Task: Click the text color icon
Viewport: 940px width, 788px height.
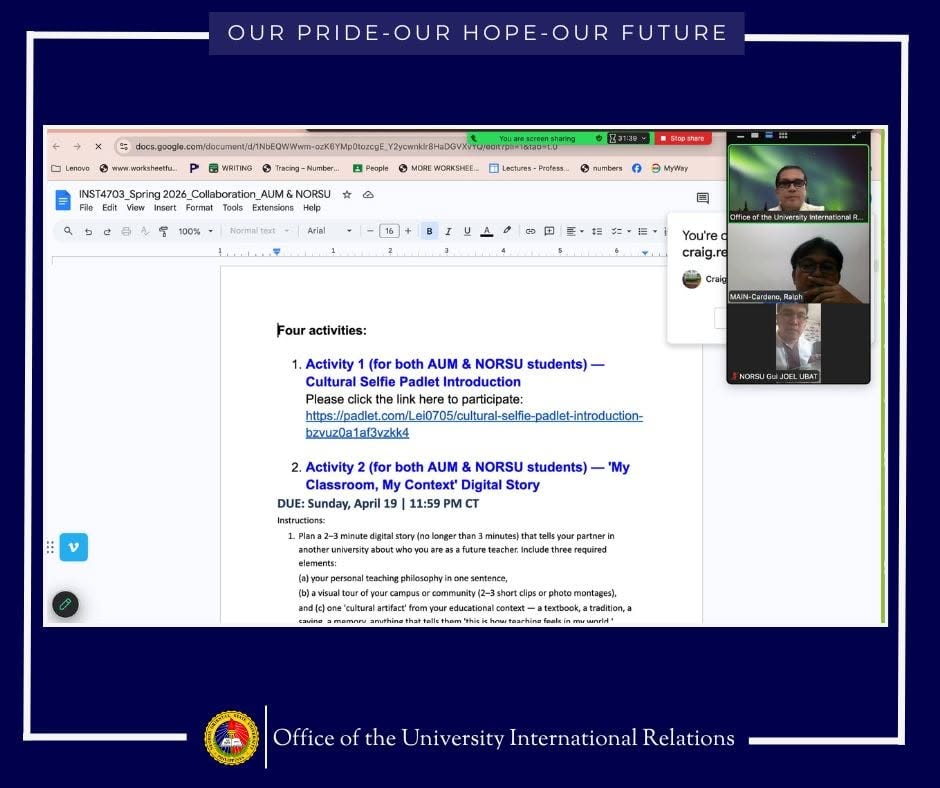Action: tap(487, 231)
